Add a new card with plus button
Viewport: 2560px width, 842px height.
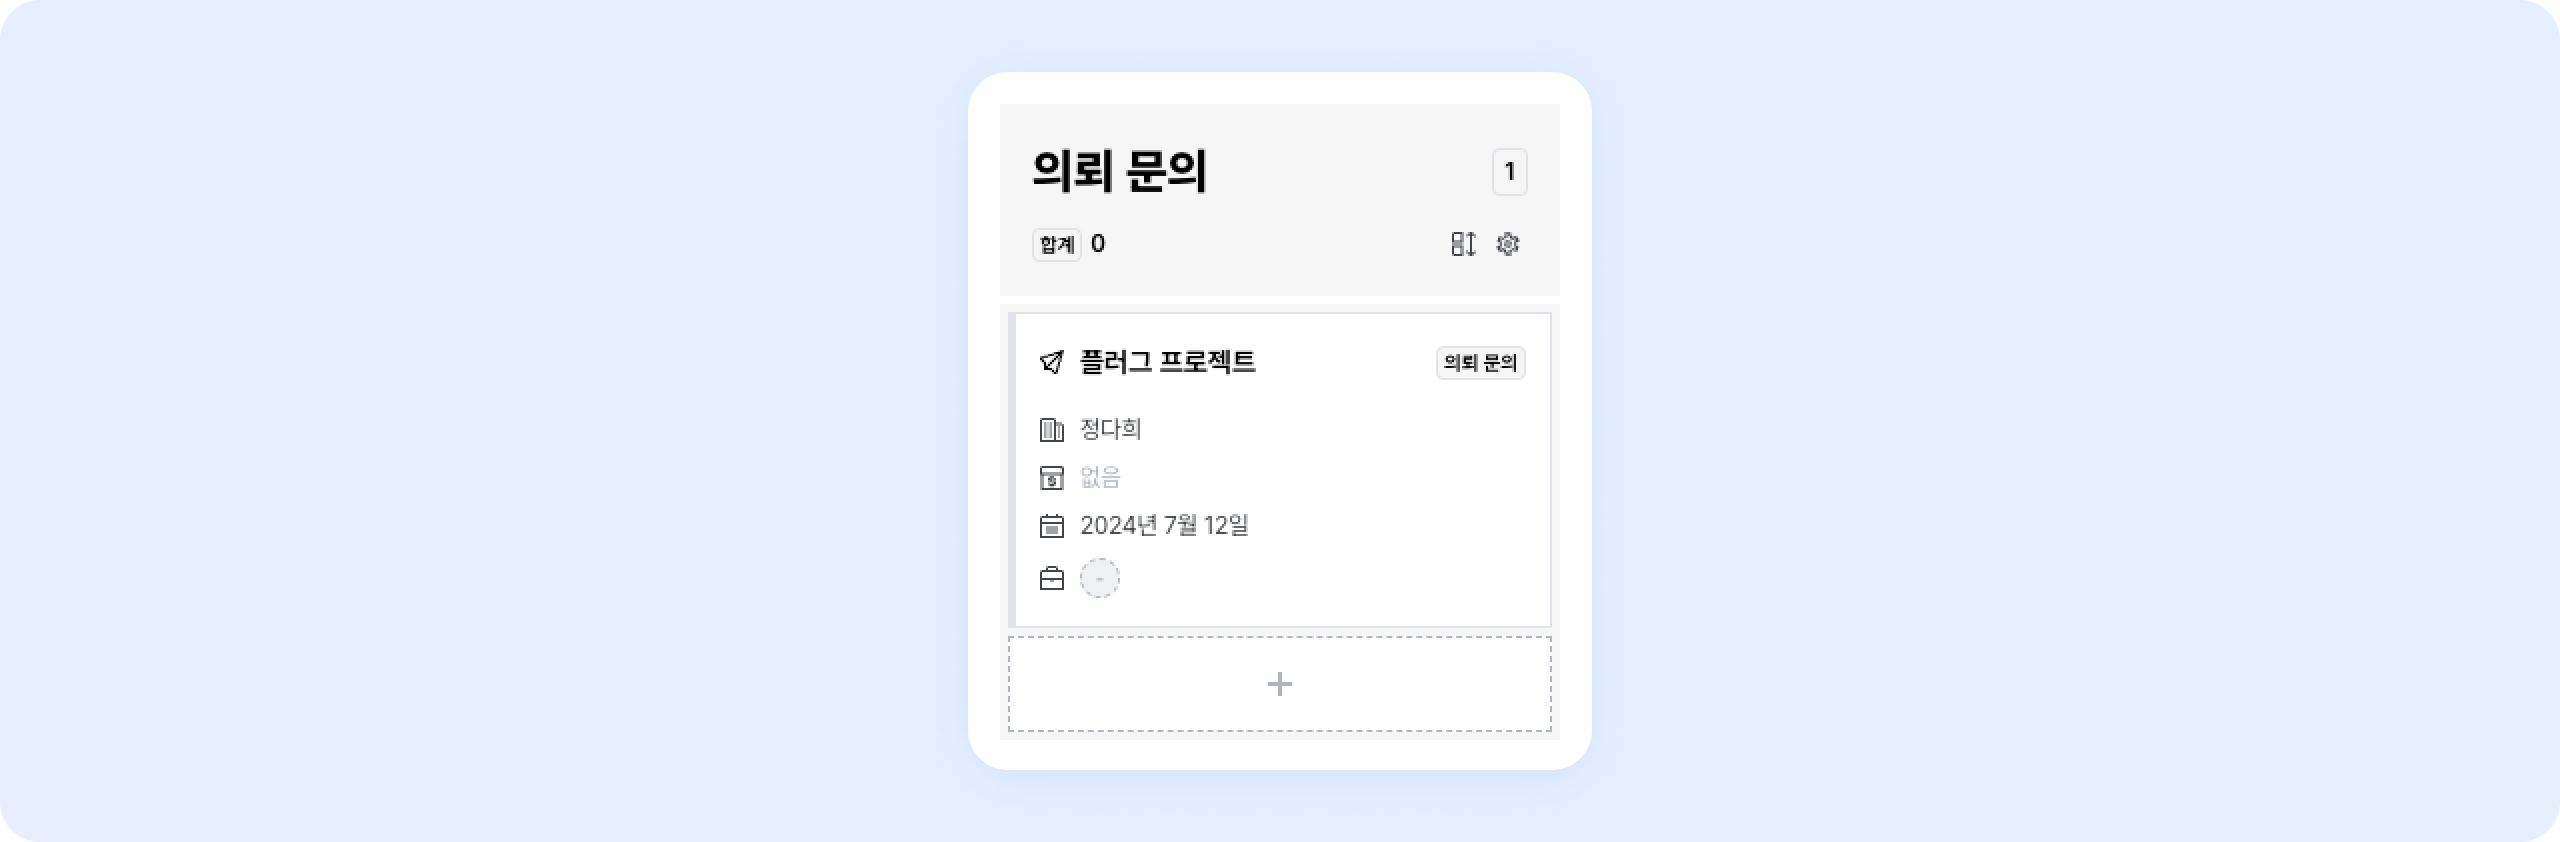pos(1279,684)
